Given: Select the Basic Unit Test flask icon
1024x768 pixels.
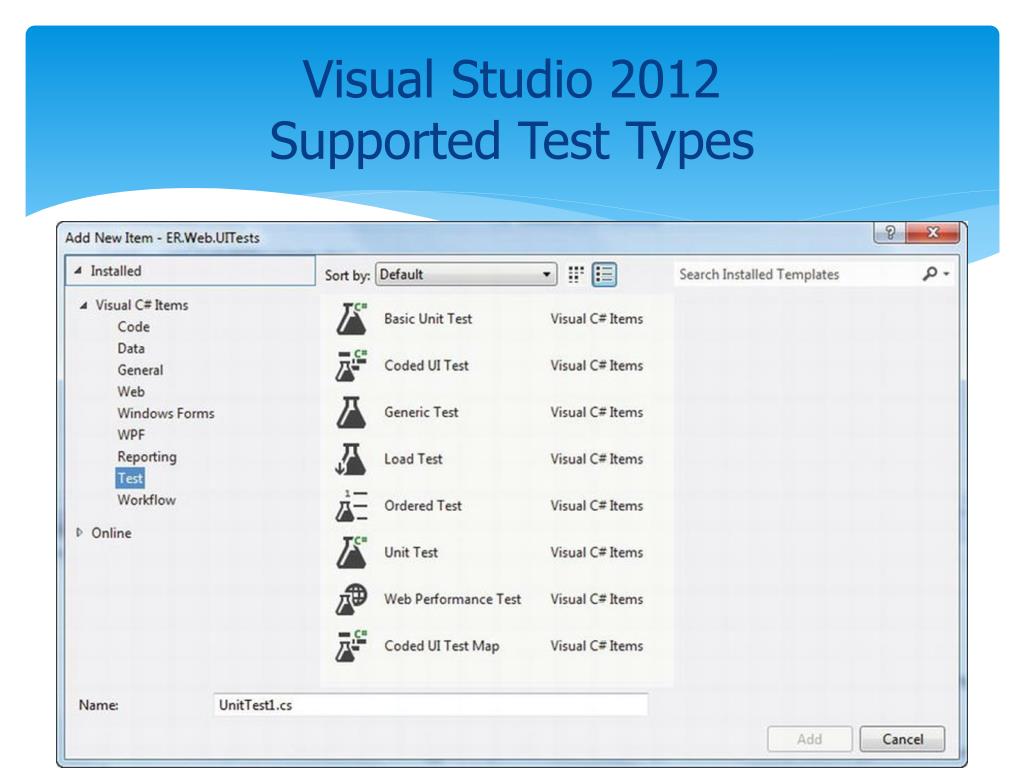Looking at the screenshot, I should 352,319.
